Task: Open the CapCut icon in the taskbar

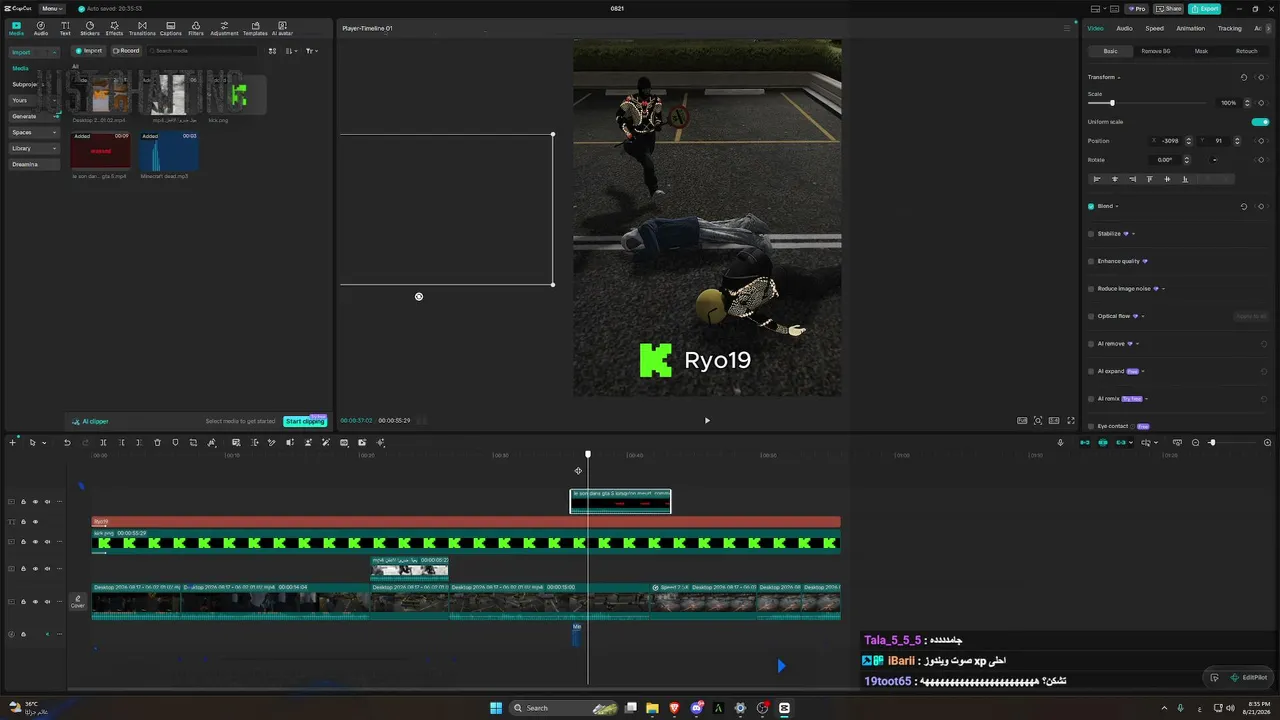Action: click(784, 708)
